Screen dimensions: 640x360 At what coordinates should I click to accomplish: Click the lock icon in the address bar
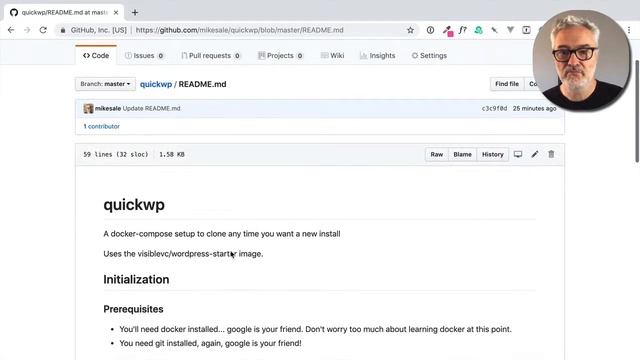pos(63,30)
